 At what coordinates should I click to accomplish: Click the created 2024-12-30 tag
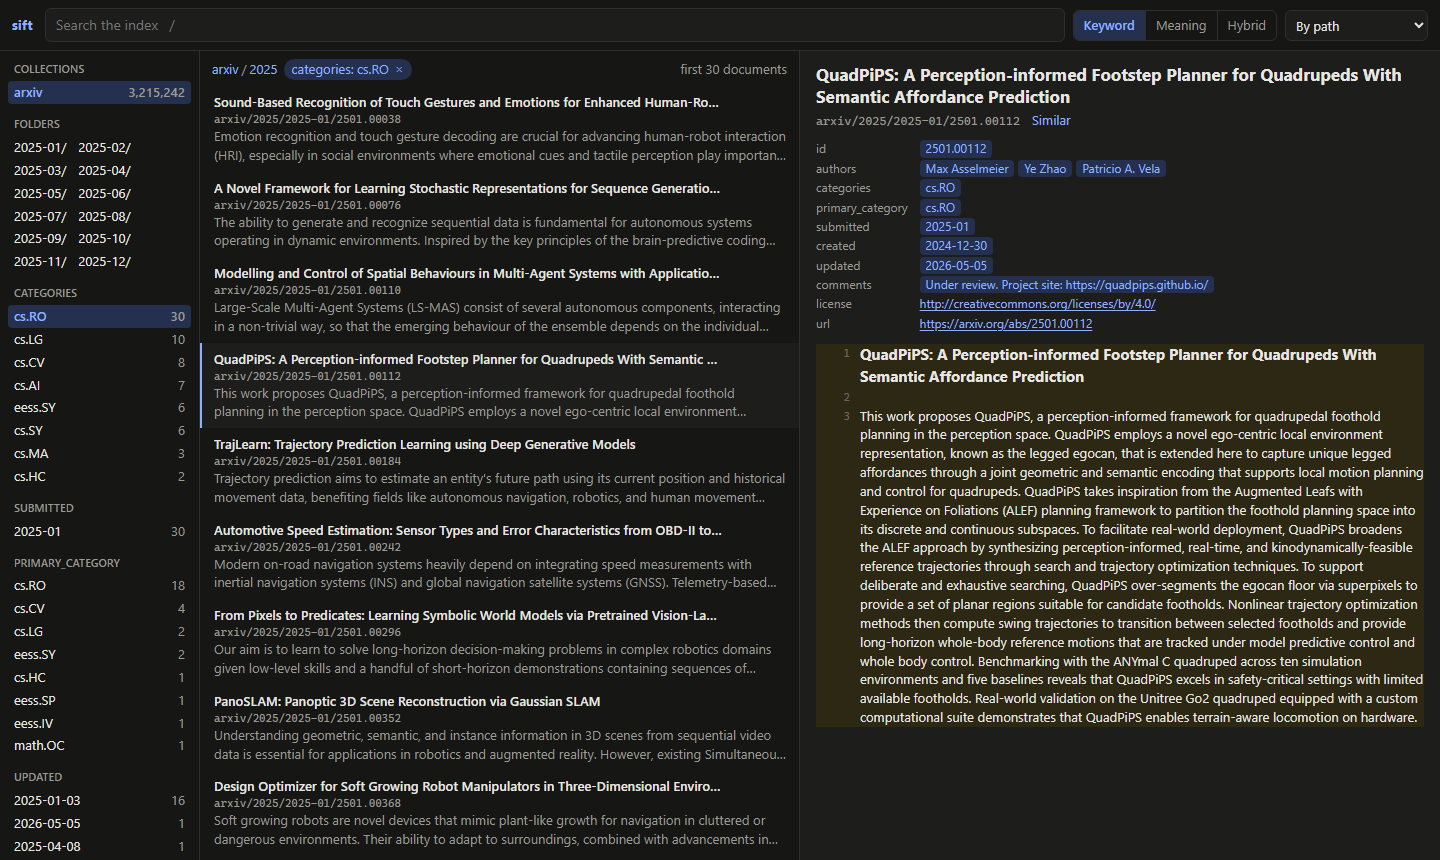(956, 246)
